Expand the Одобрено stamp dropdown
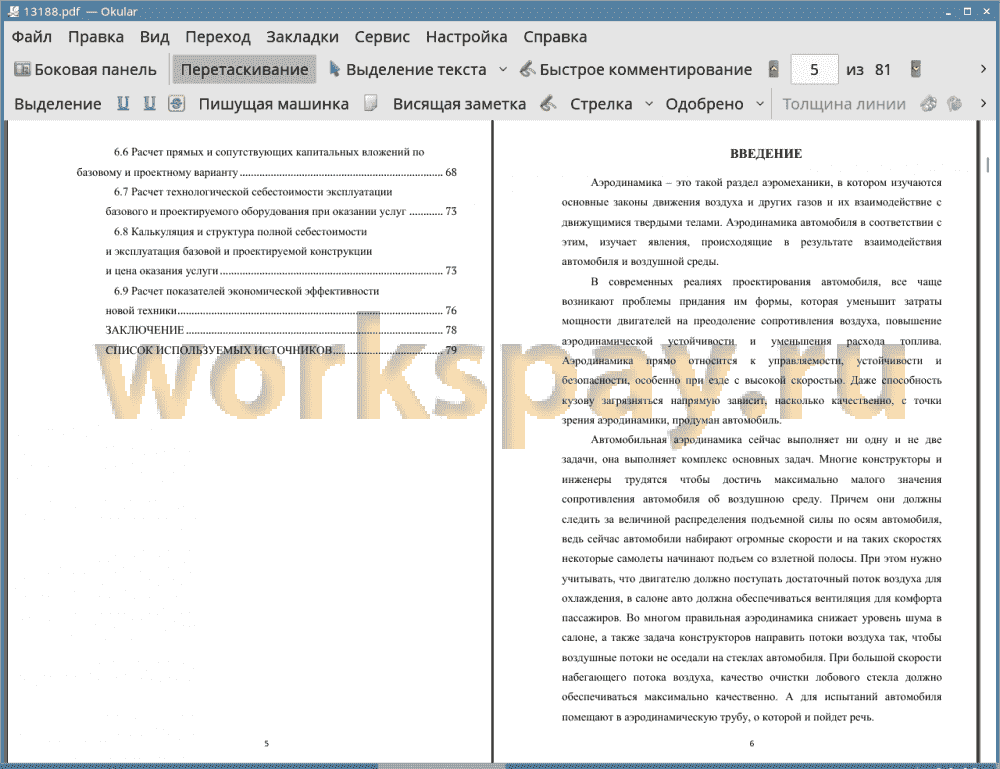Screen dimensions: 1000x769 point(760,103)
